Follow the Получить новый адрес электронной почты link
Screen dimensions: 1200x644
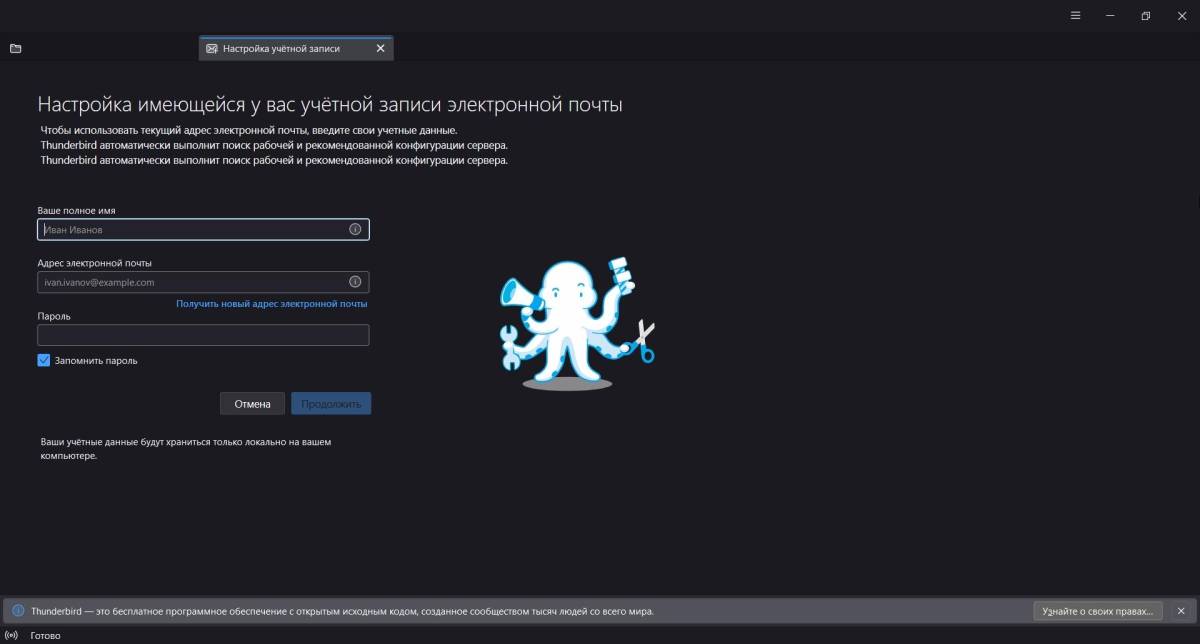(272, 303)
